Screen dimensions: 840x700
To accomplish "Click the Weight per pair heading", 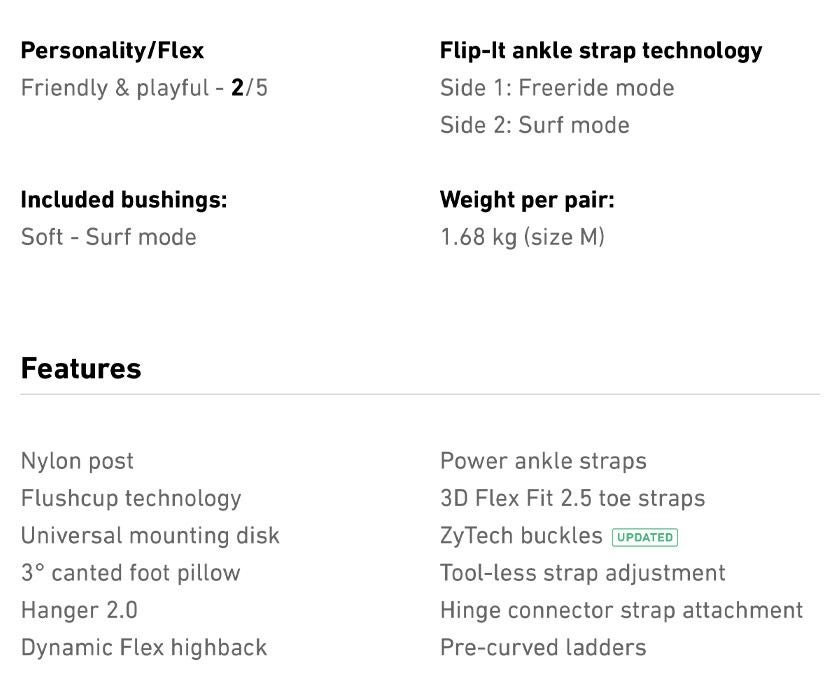I will (x=527, y=200).
